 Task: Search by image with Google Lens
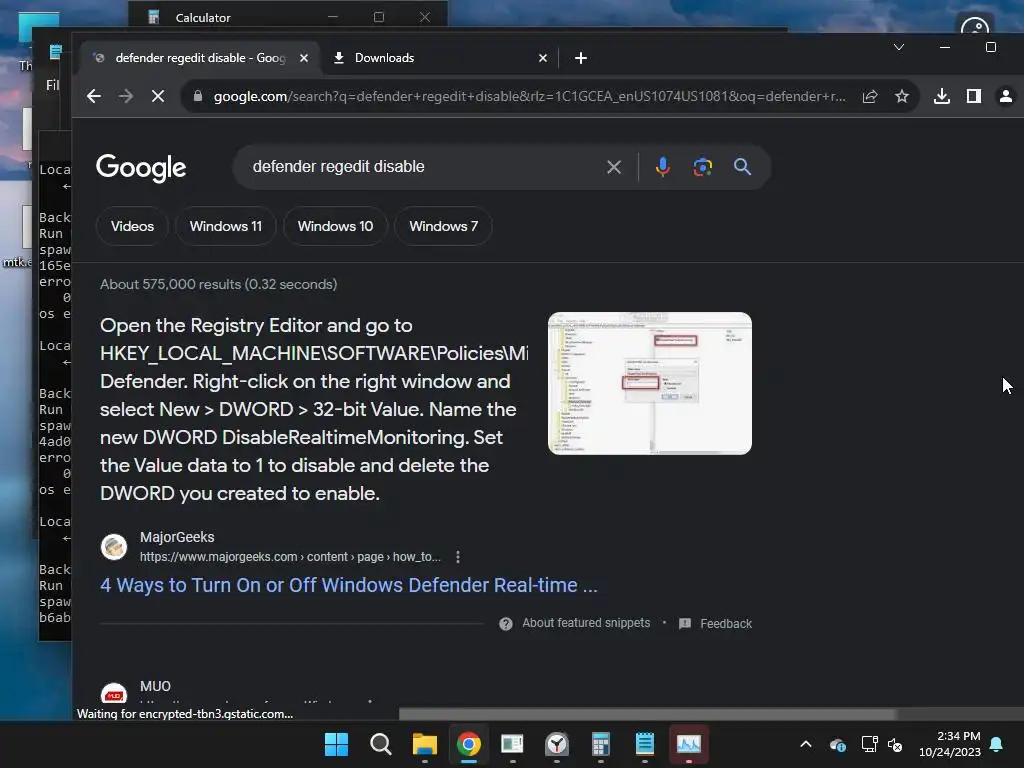click(x=702, y=167)
